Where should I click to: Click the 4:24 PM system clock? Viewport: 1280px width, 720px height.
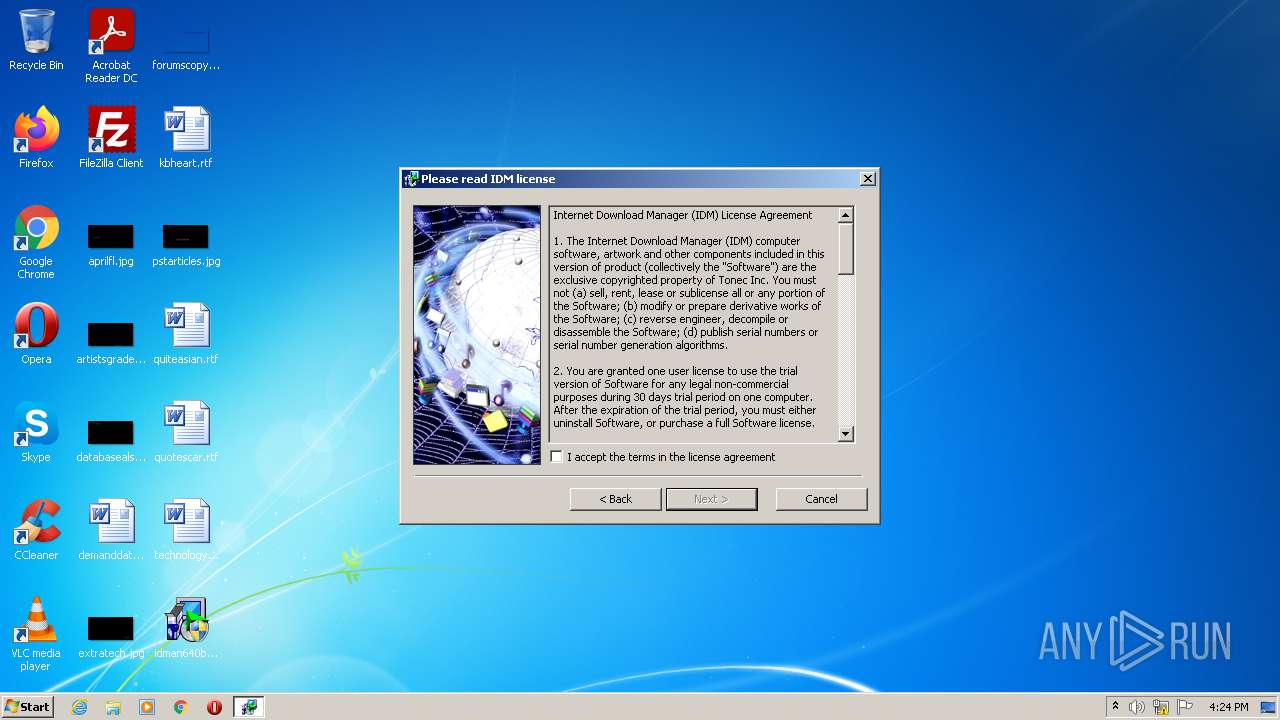pos(1228,707)
